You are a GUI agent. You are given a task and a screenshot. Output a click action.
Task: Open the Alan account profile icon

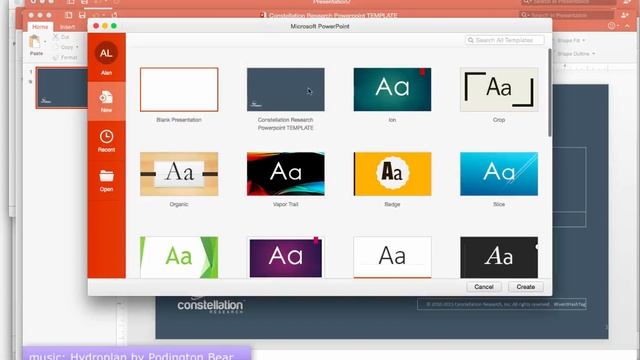[x=106, y=53]
